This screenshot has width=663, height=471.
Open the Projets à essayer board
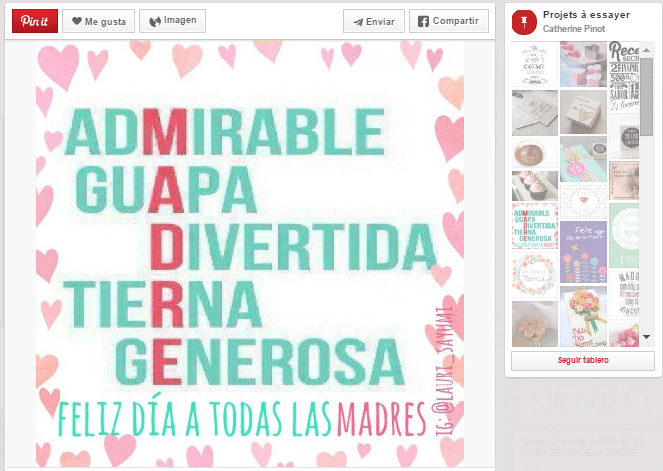point(586,16)
